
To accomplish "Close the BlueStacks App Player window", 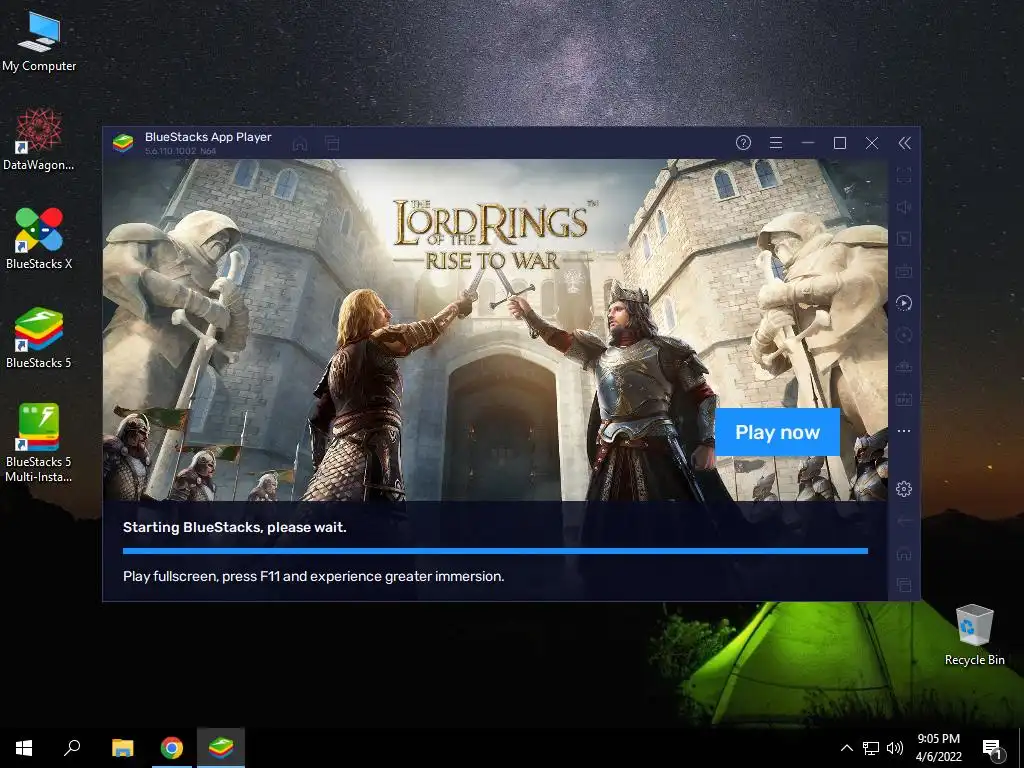I will [x=872, y=143].
